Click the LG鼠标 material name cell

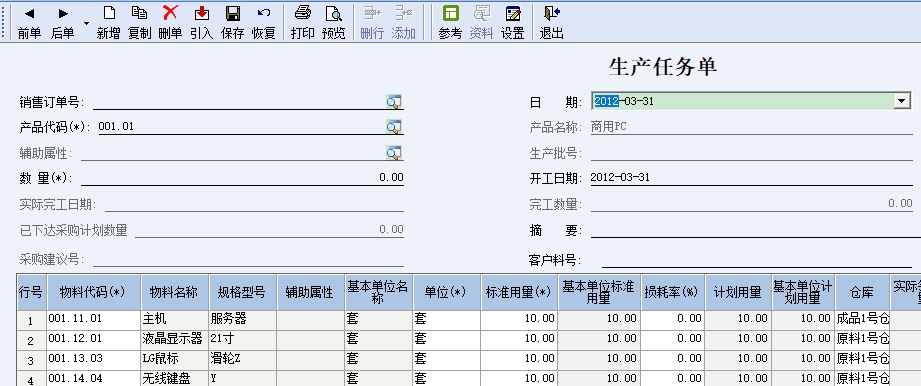point(174,359)
